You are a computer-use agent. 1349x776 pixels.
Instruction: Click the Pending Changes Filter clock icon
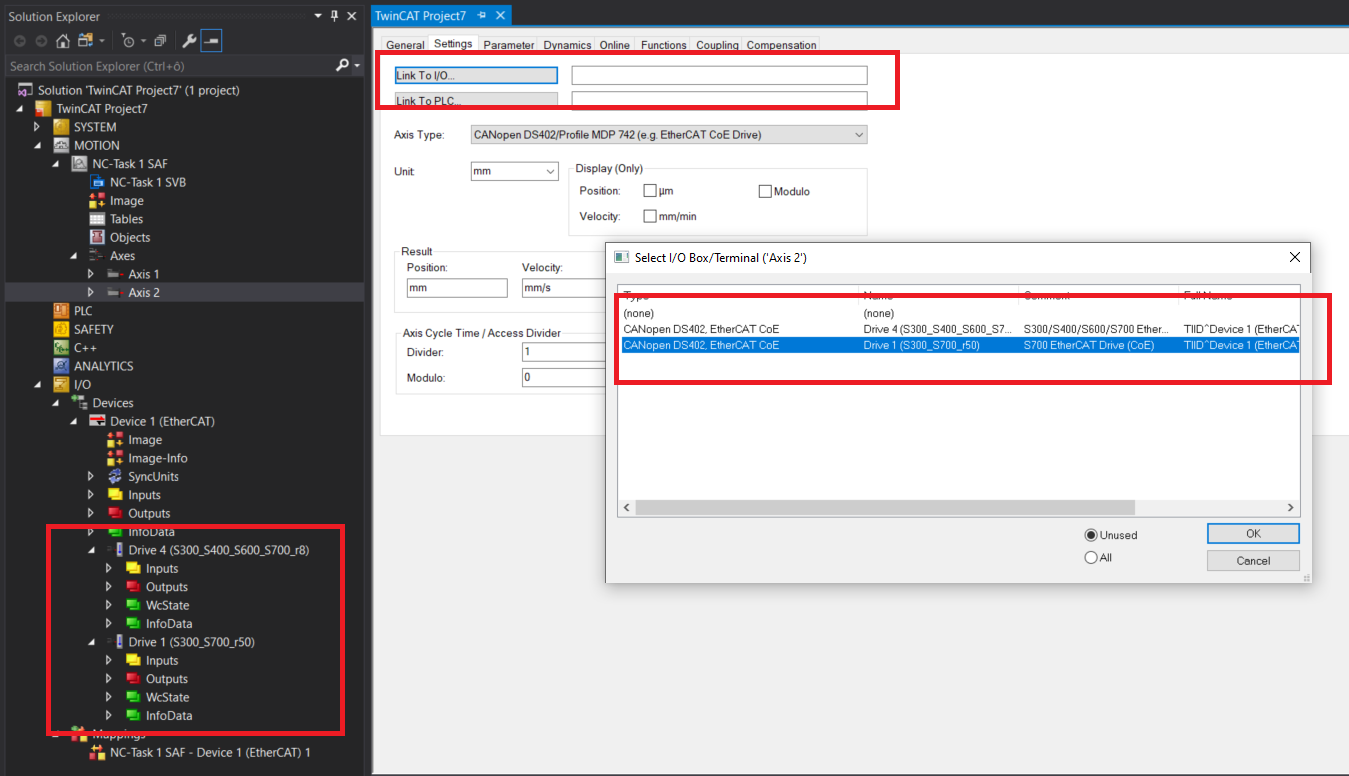tap(128, 41)
